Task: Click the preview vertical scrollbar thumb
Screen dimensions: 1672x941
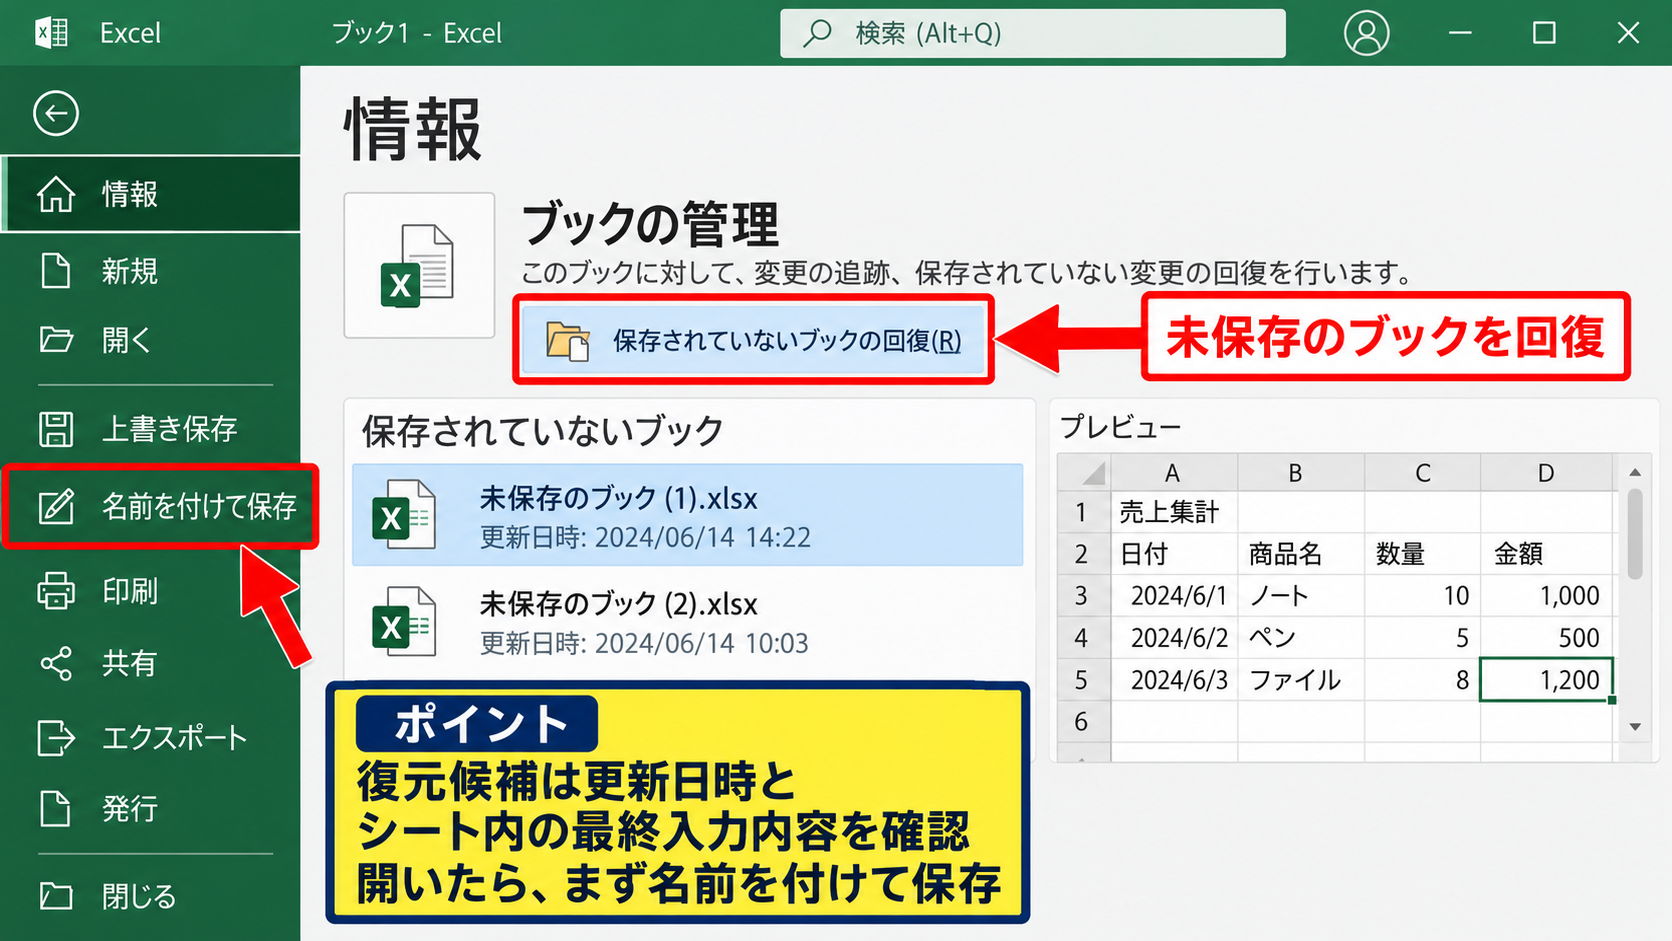Action: point(1635,534)
